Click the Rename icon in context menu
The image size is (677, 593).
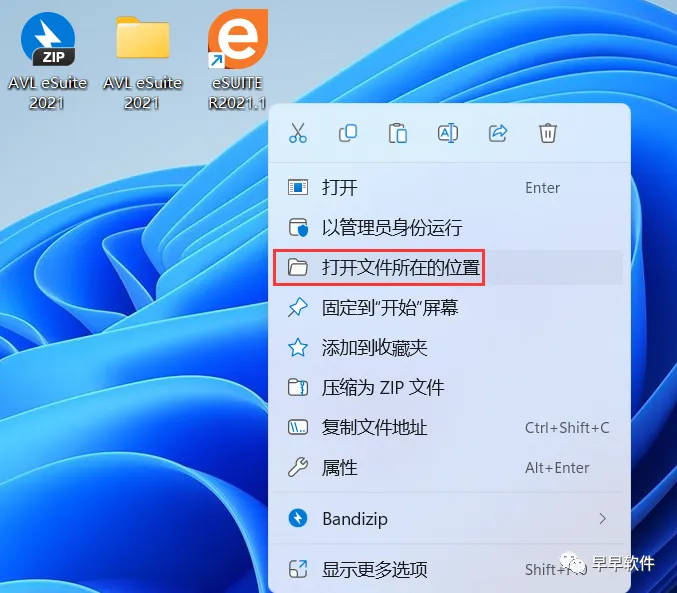click(x=448, y=133)
